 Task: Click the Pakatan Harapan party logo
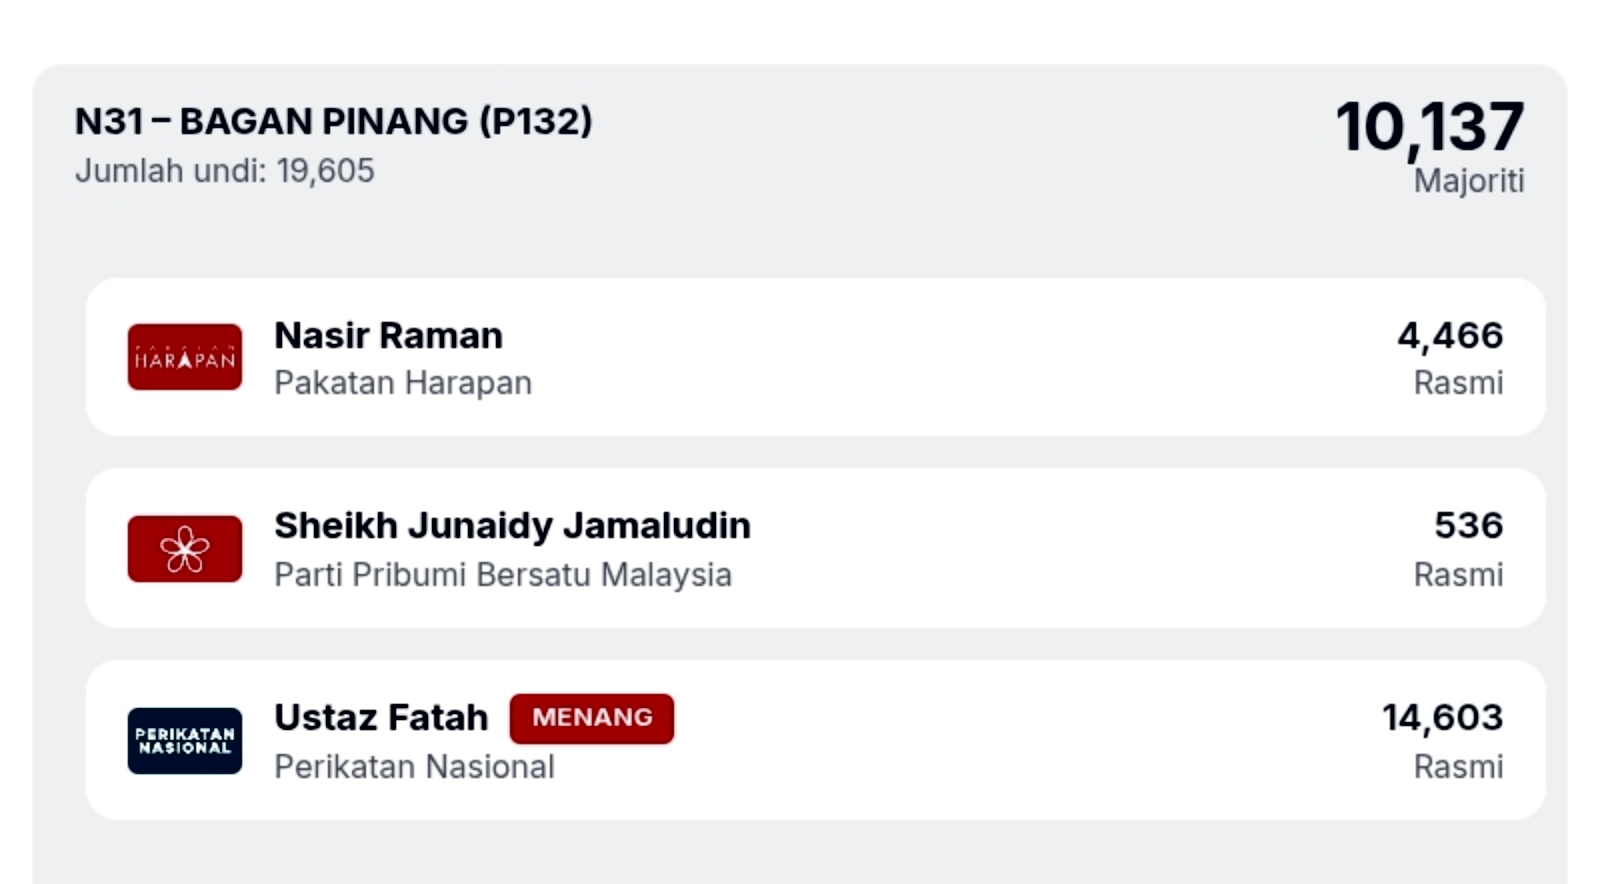pos(185,357)
